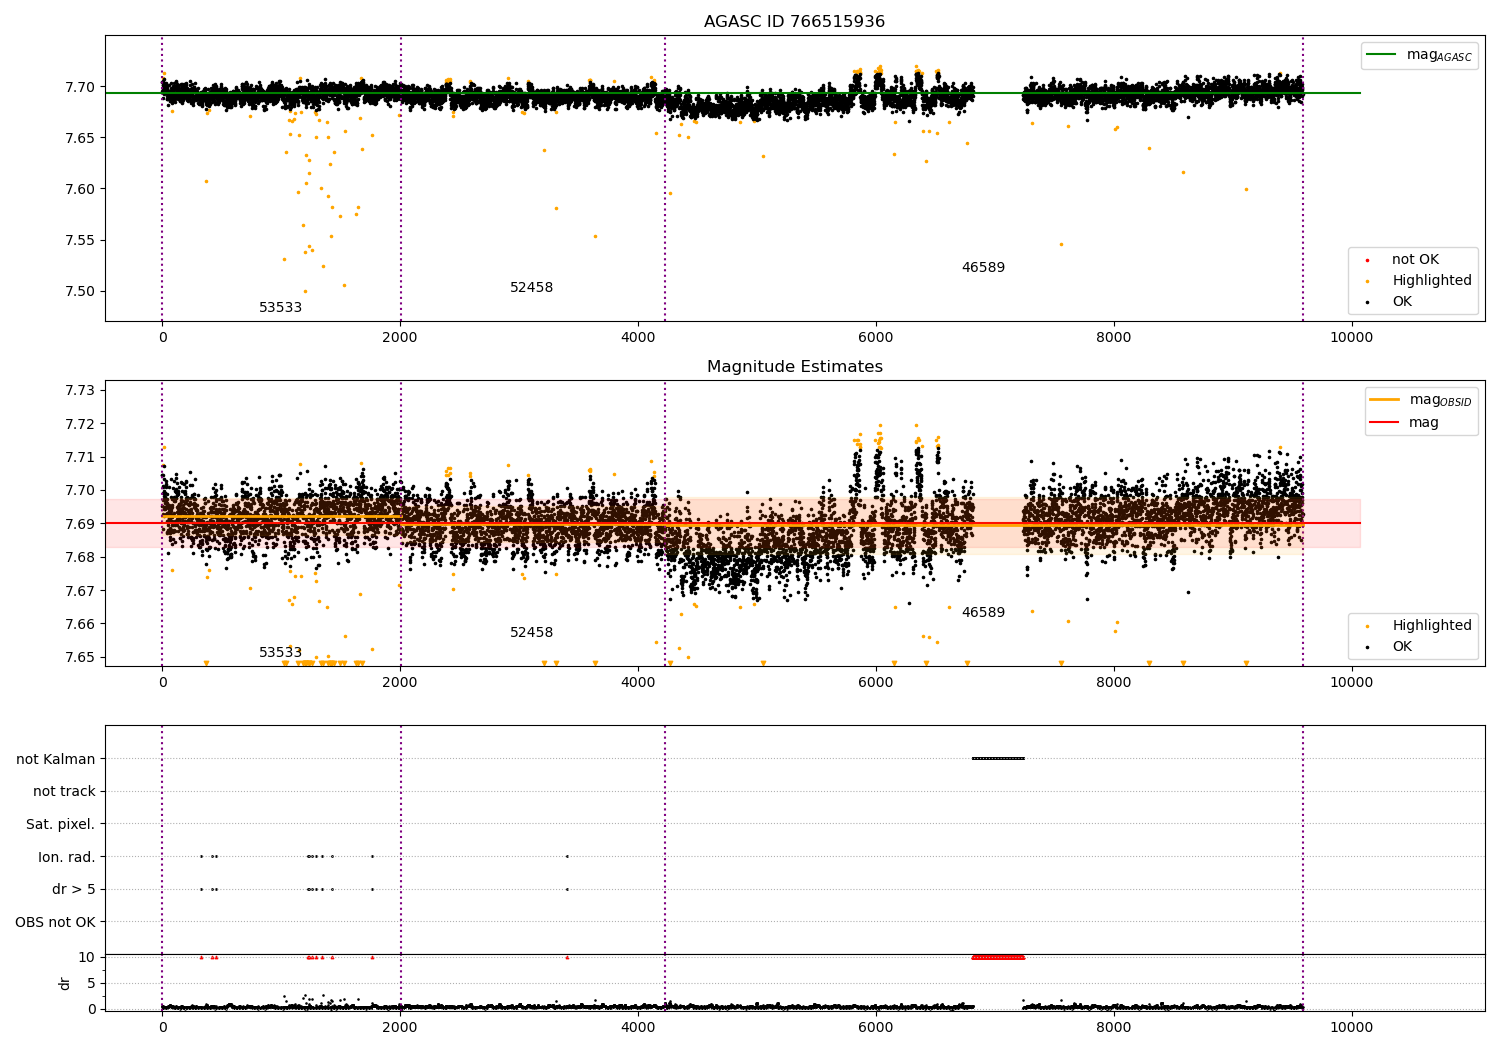1500x1050 pixels.
Task: Click the 5 tick on the dr axis
Action: [x=91, y=983]
